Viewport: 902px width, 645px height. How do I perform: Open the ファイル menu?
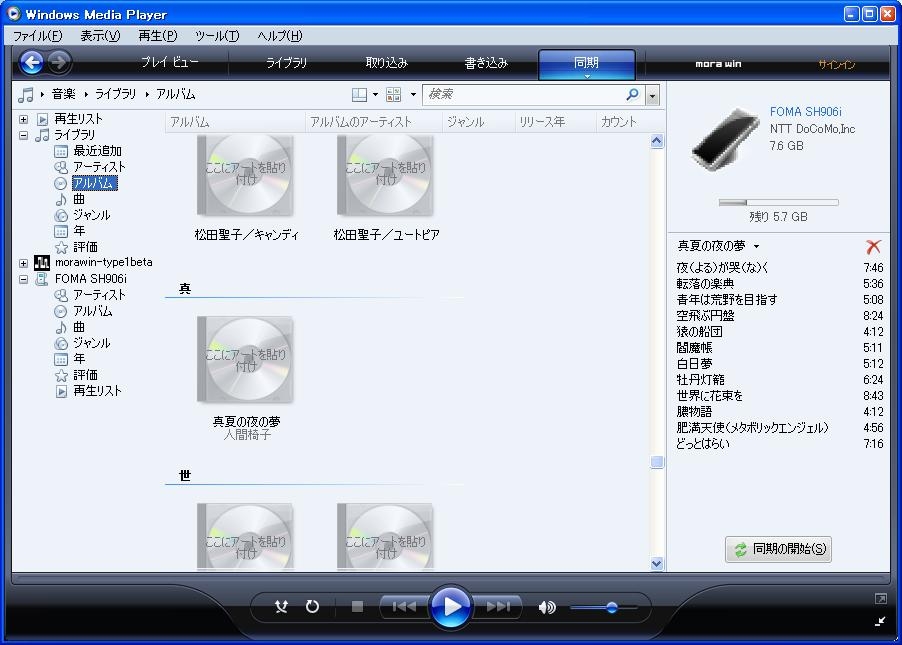37,36
